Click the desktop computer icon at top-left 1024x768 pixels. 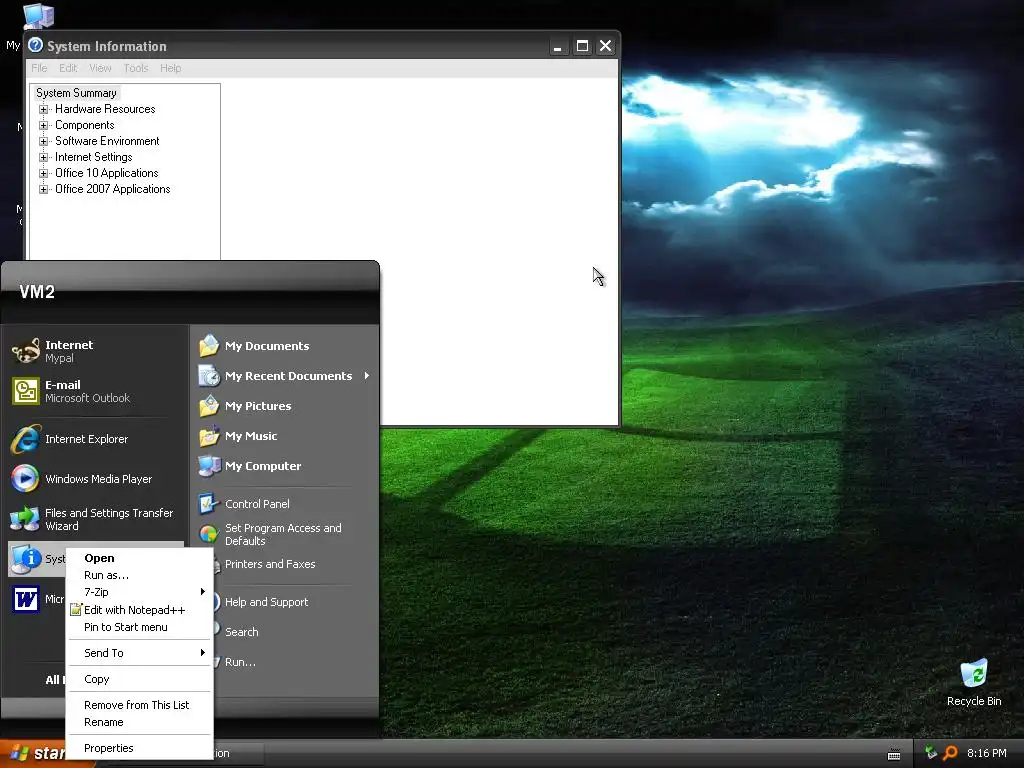(x=39, y=16)
